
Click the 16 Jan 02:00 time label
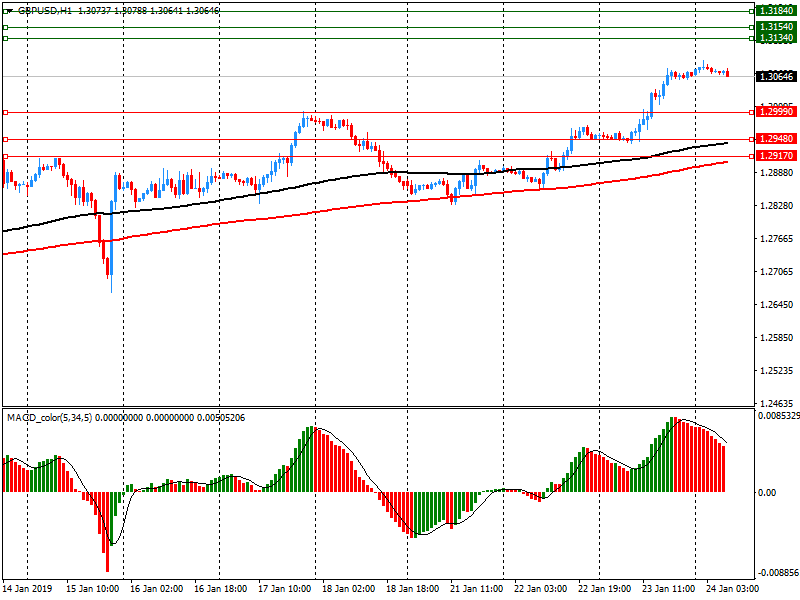coord(156,588)
